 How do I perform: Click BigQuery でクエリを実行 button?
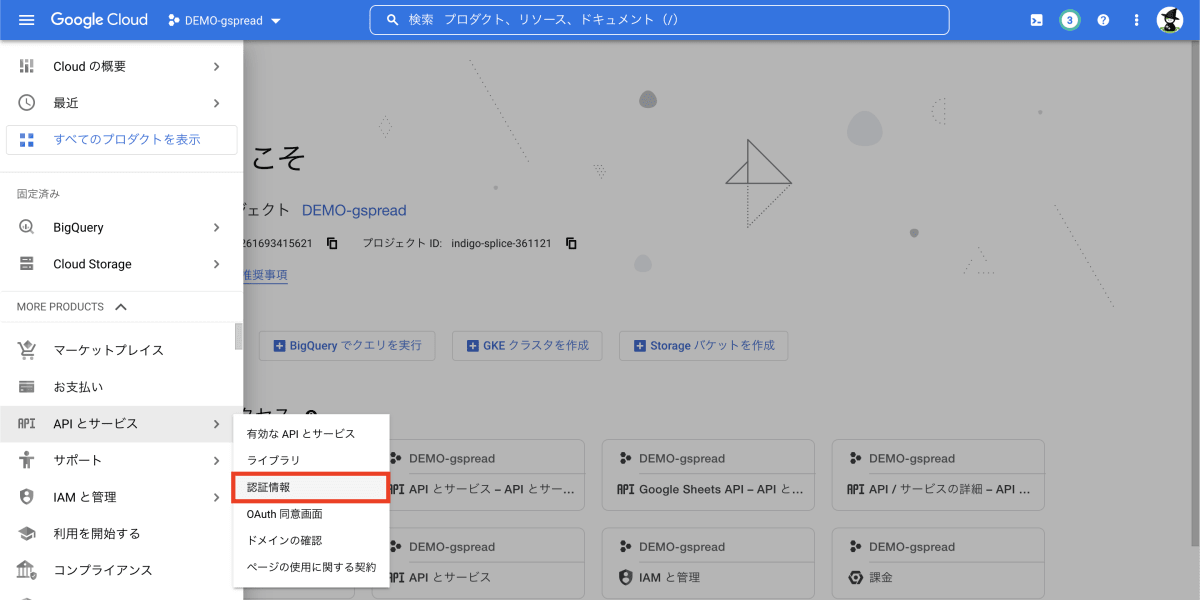(347, 345)
